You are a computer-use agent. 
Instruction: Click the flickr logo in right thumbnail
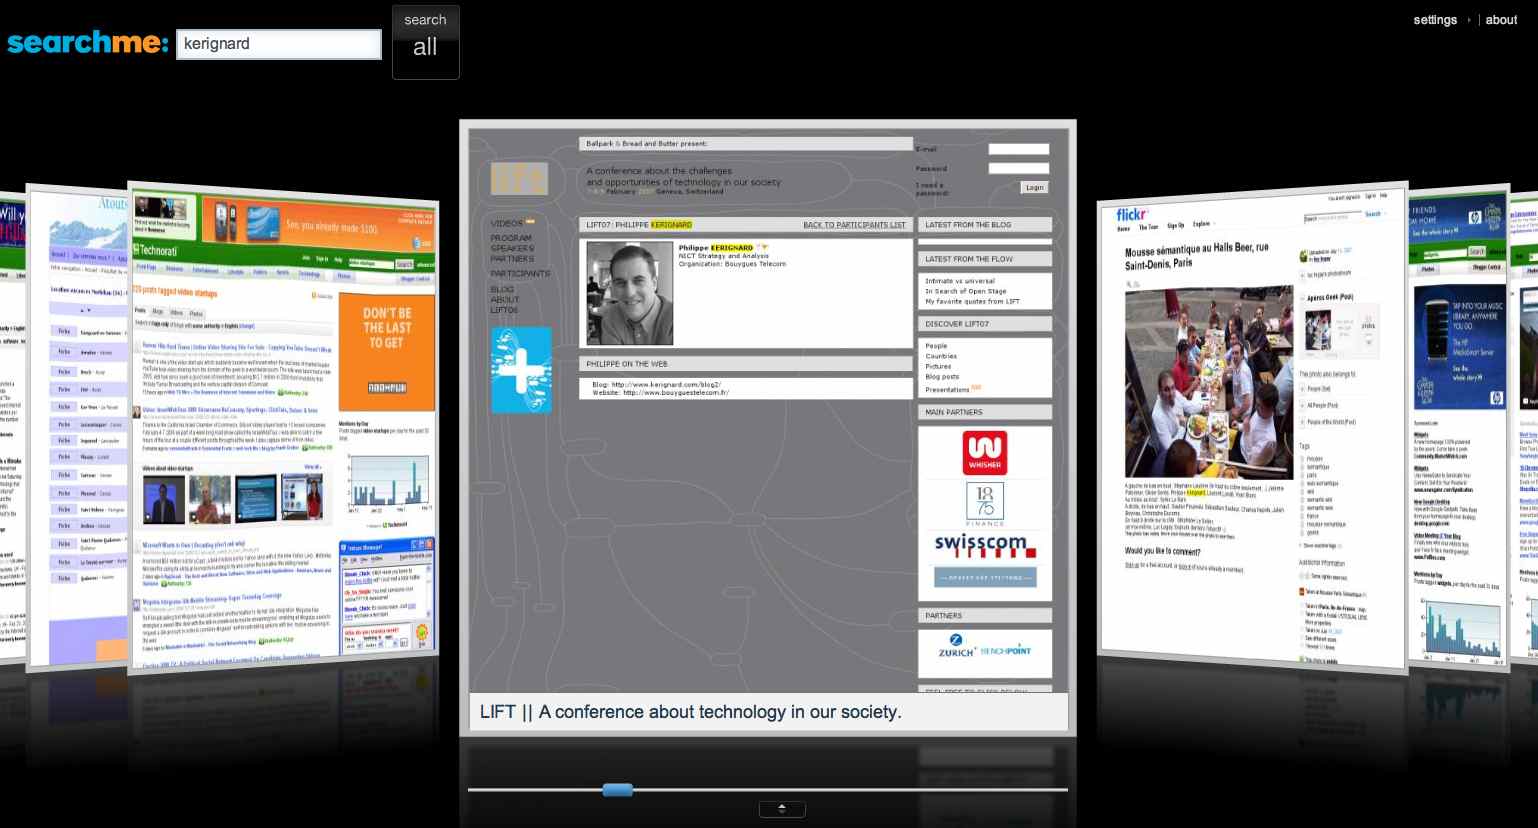pyautogui.click(x=1132, y=214)
